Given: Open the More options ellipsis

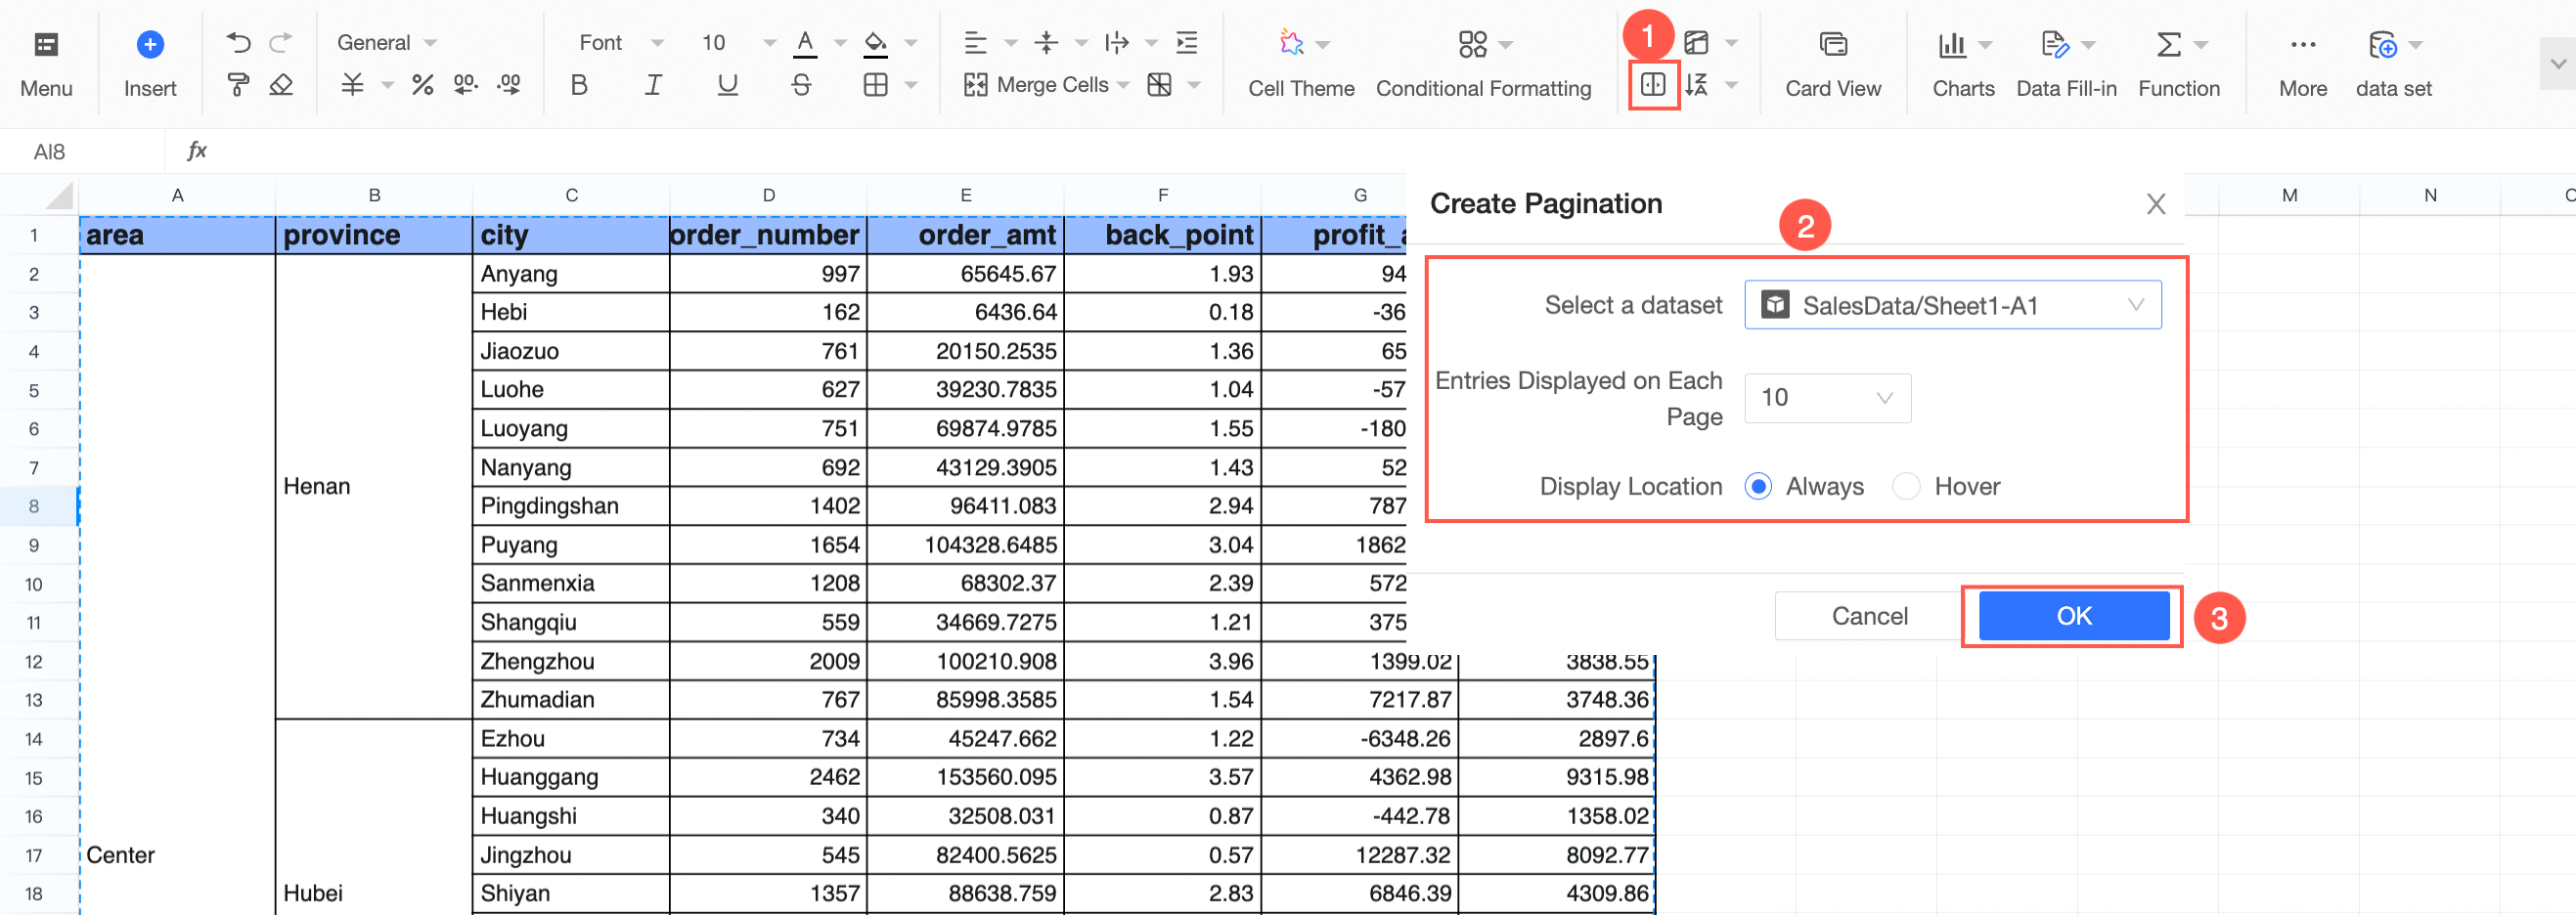Looking at the screenshot, I should [2303, 44].
